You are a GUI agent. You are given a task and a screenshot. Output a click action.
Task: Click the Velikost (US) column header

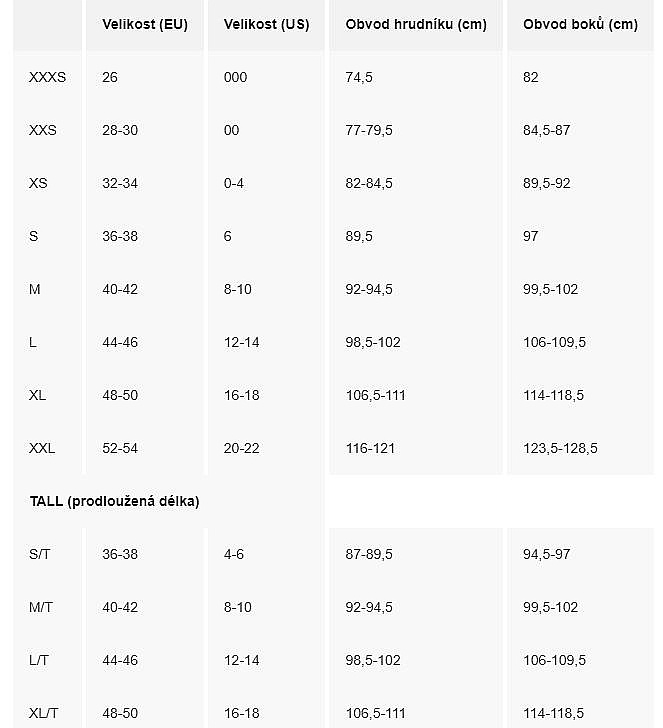[x=266, y=24]
